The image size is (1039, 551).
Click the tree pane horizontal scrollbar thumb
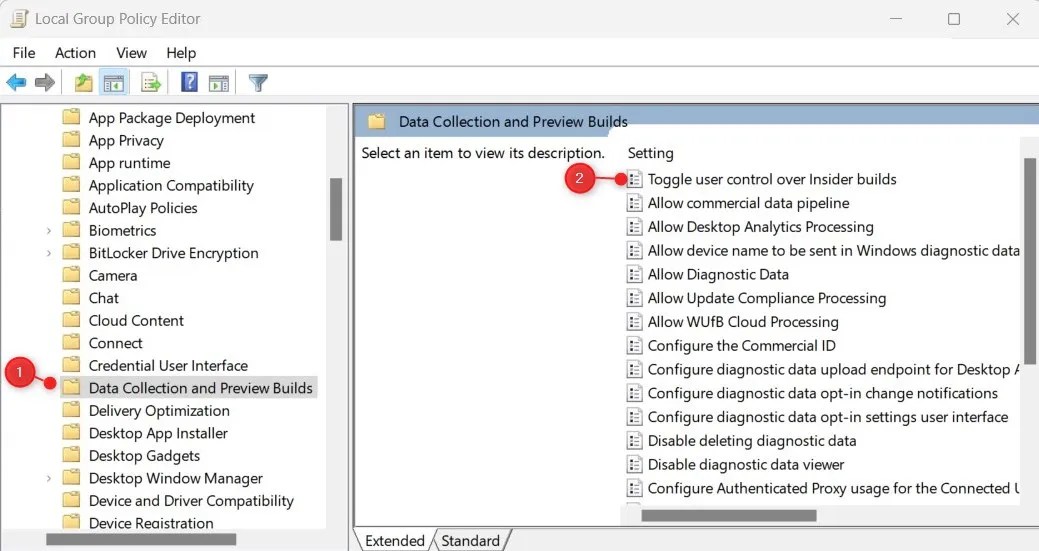click(141, 540)
